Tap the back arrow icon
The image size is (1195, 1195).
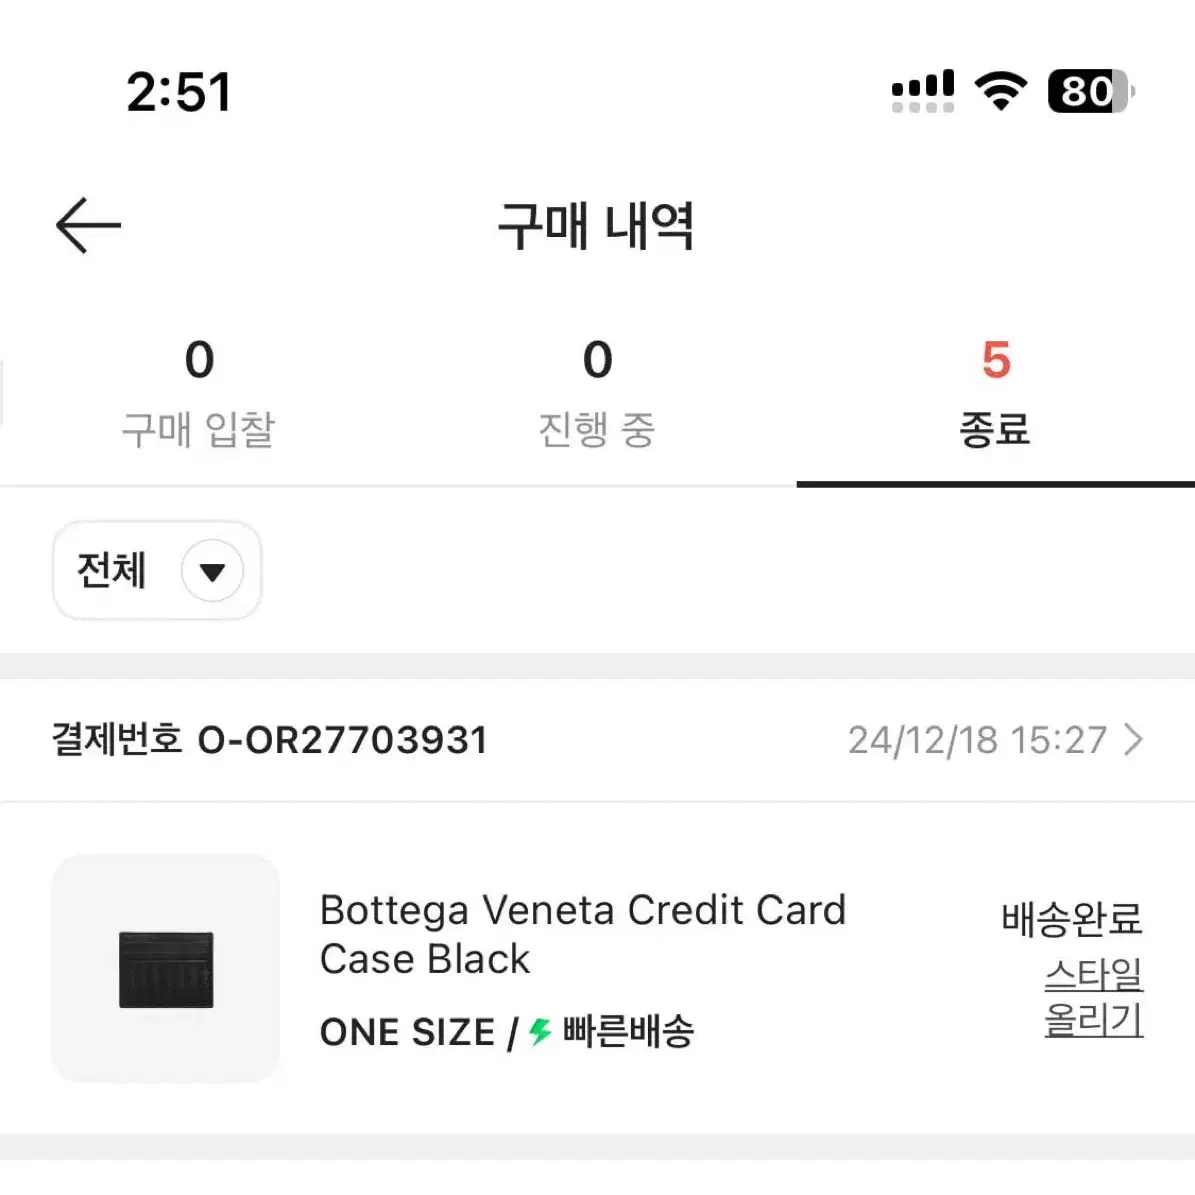pyautogui.click(x=88, y=226)
